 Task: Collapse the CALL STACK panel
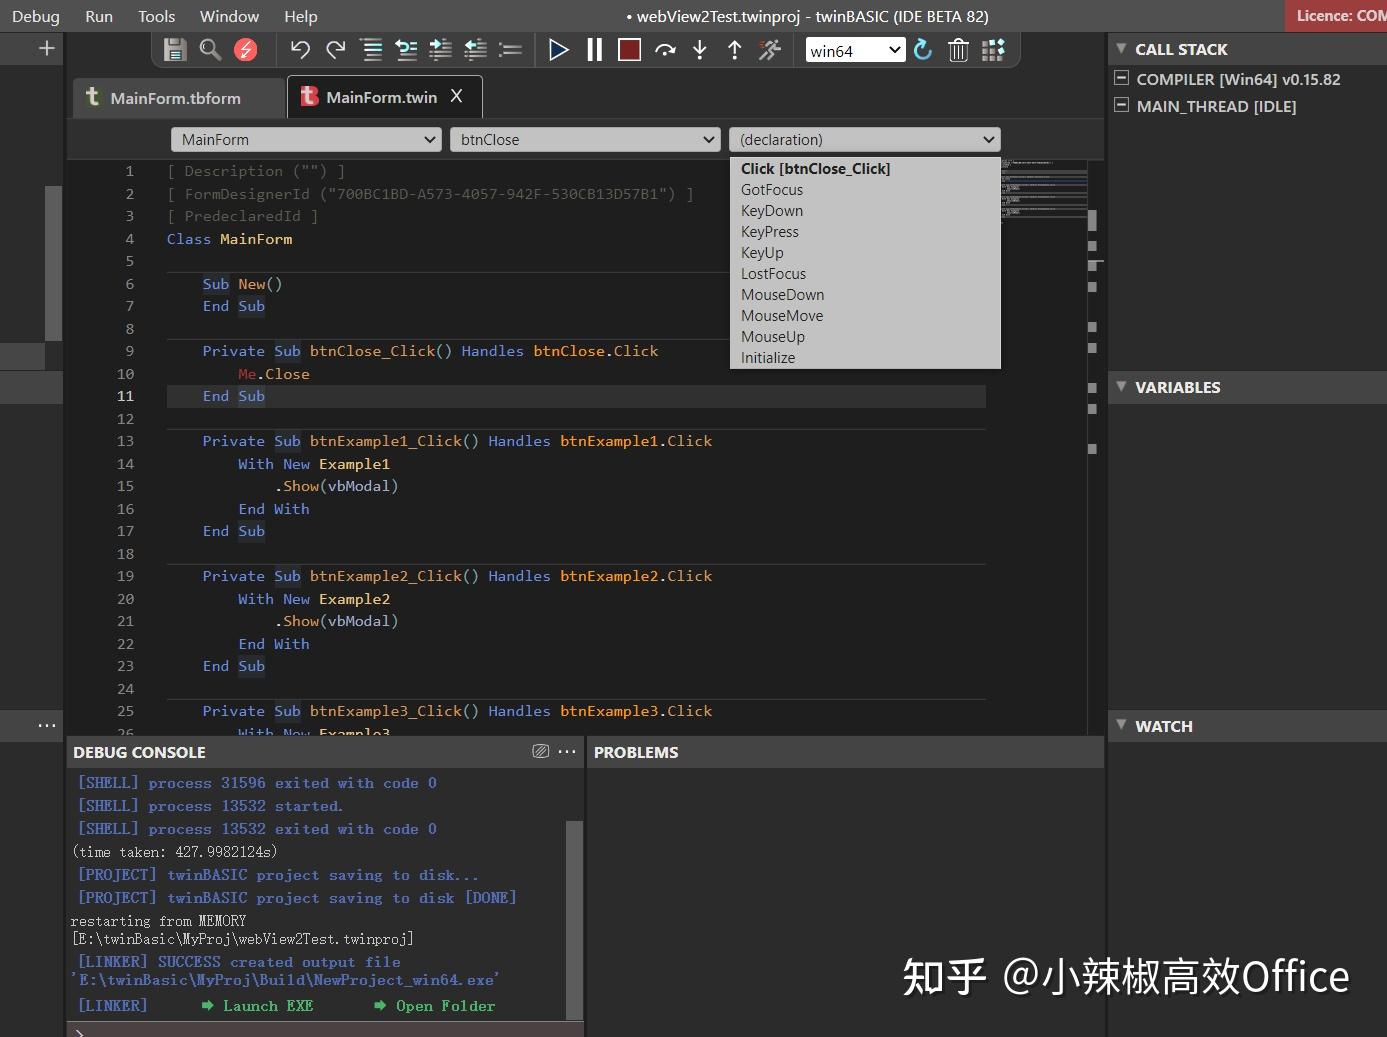click(1122, 49)
